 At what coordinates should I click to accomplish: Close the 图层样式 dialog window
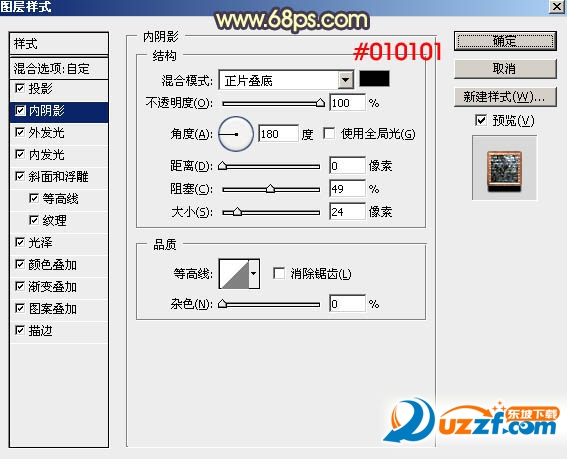pos(557,6)
